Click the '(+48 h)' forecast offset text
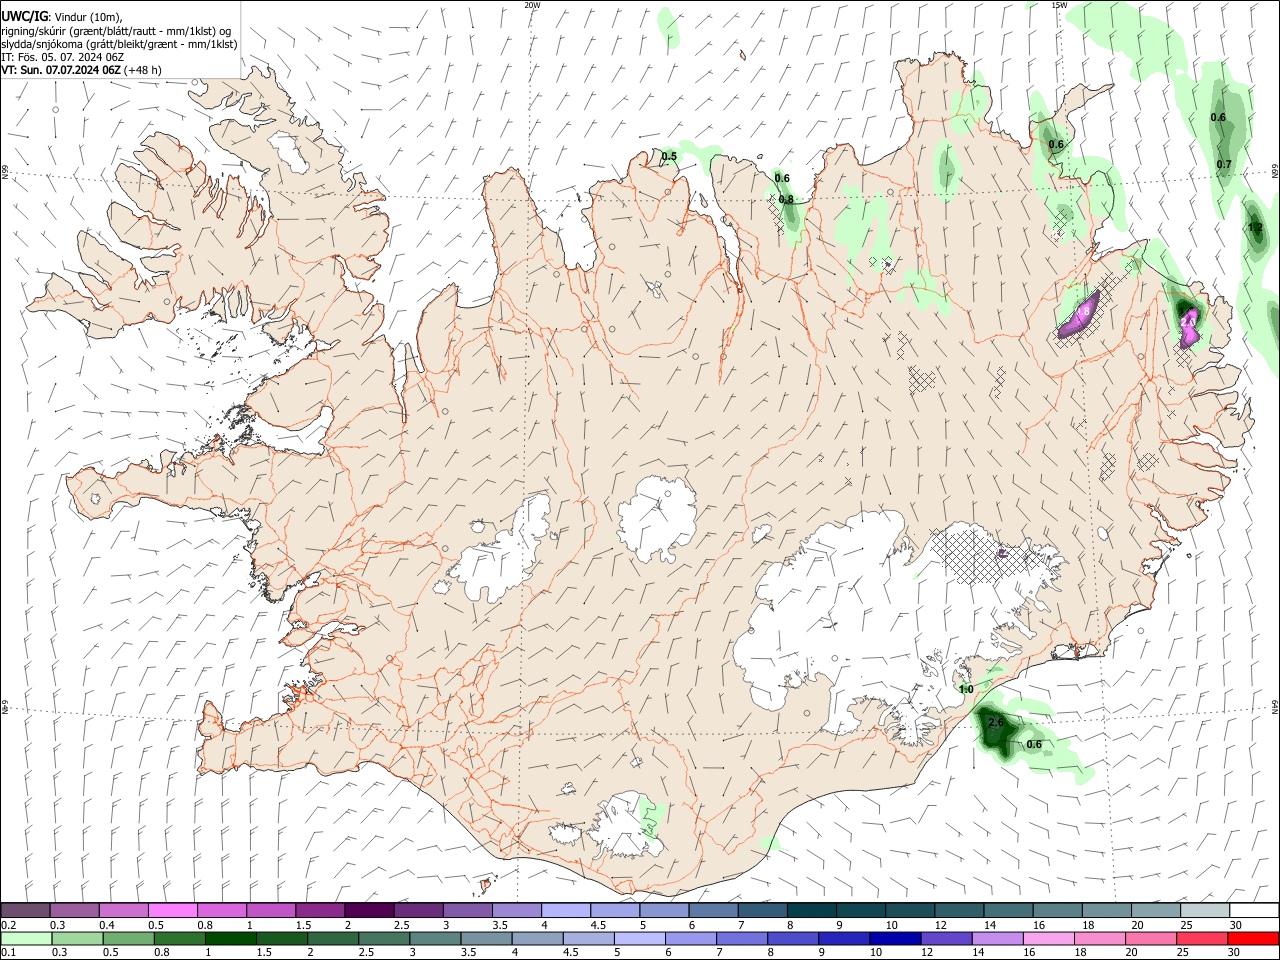 click(x=144, y=70)
